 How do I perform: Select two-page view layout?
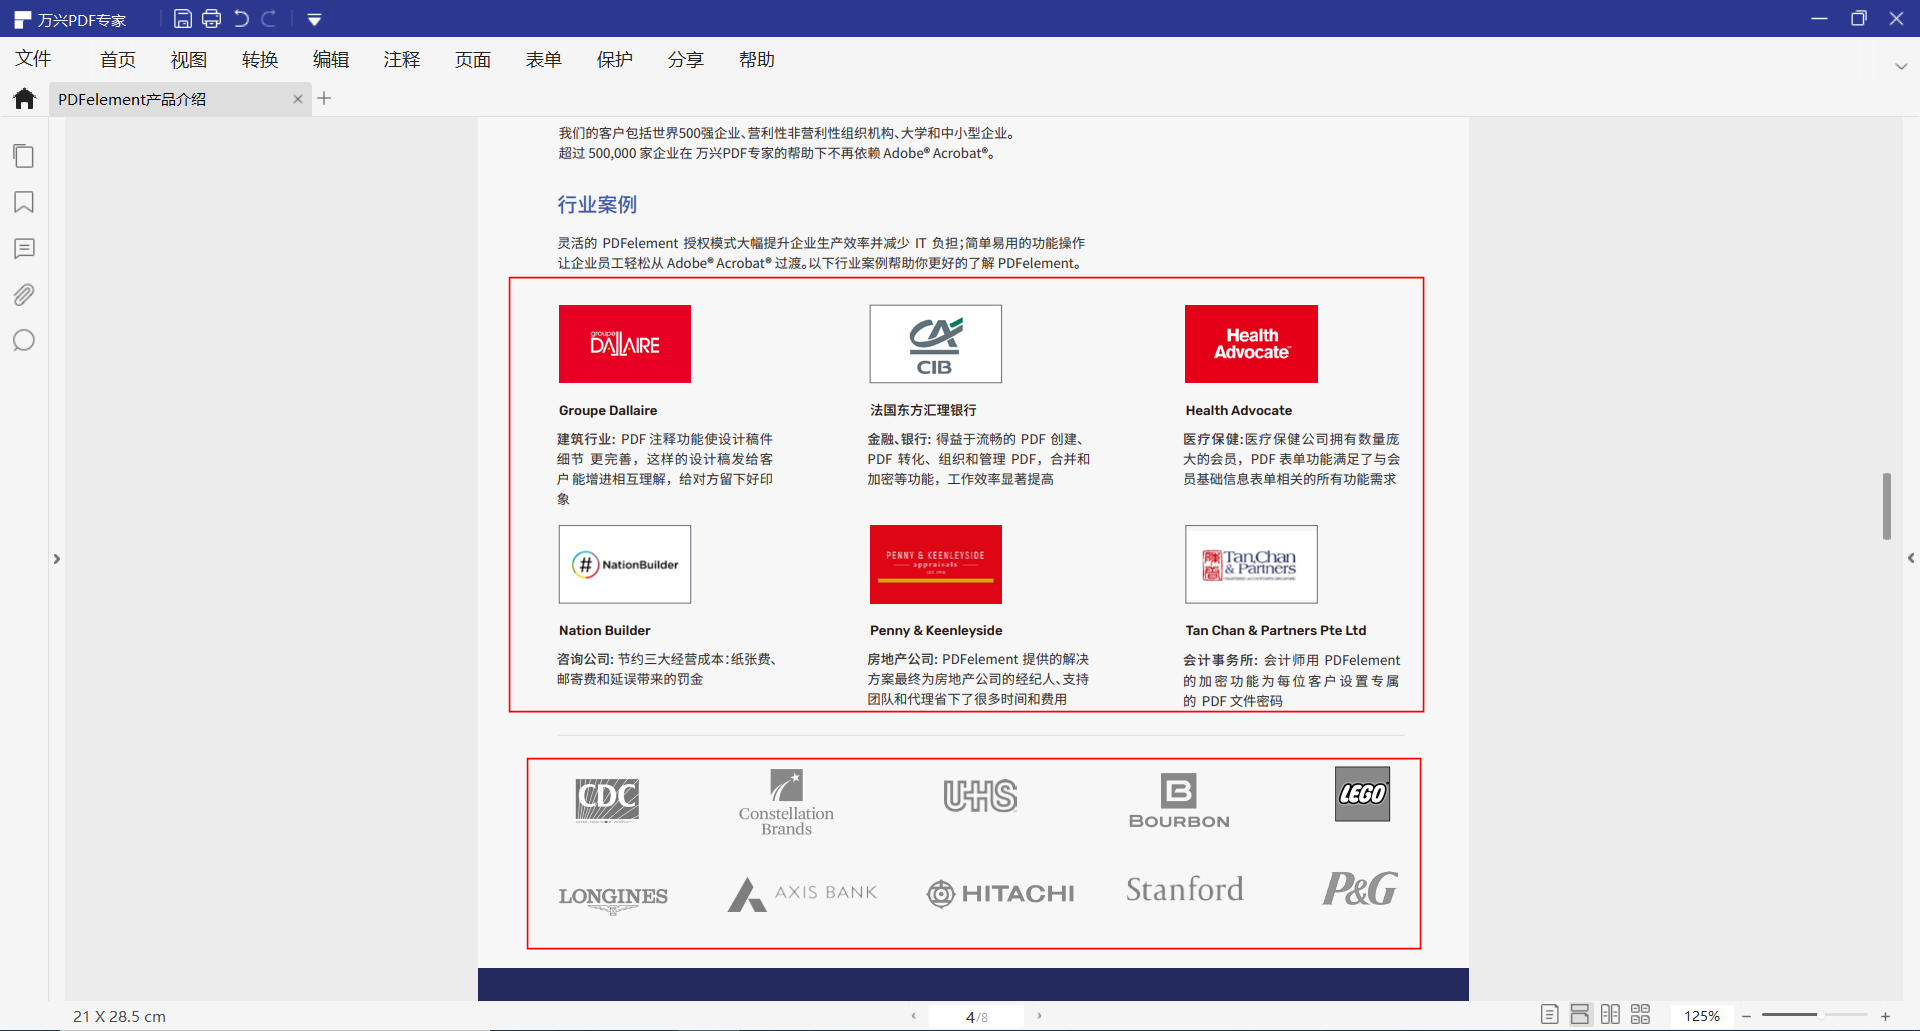1610,1015
